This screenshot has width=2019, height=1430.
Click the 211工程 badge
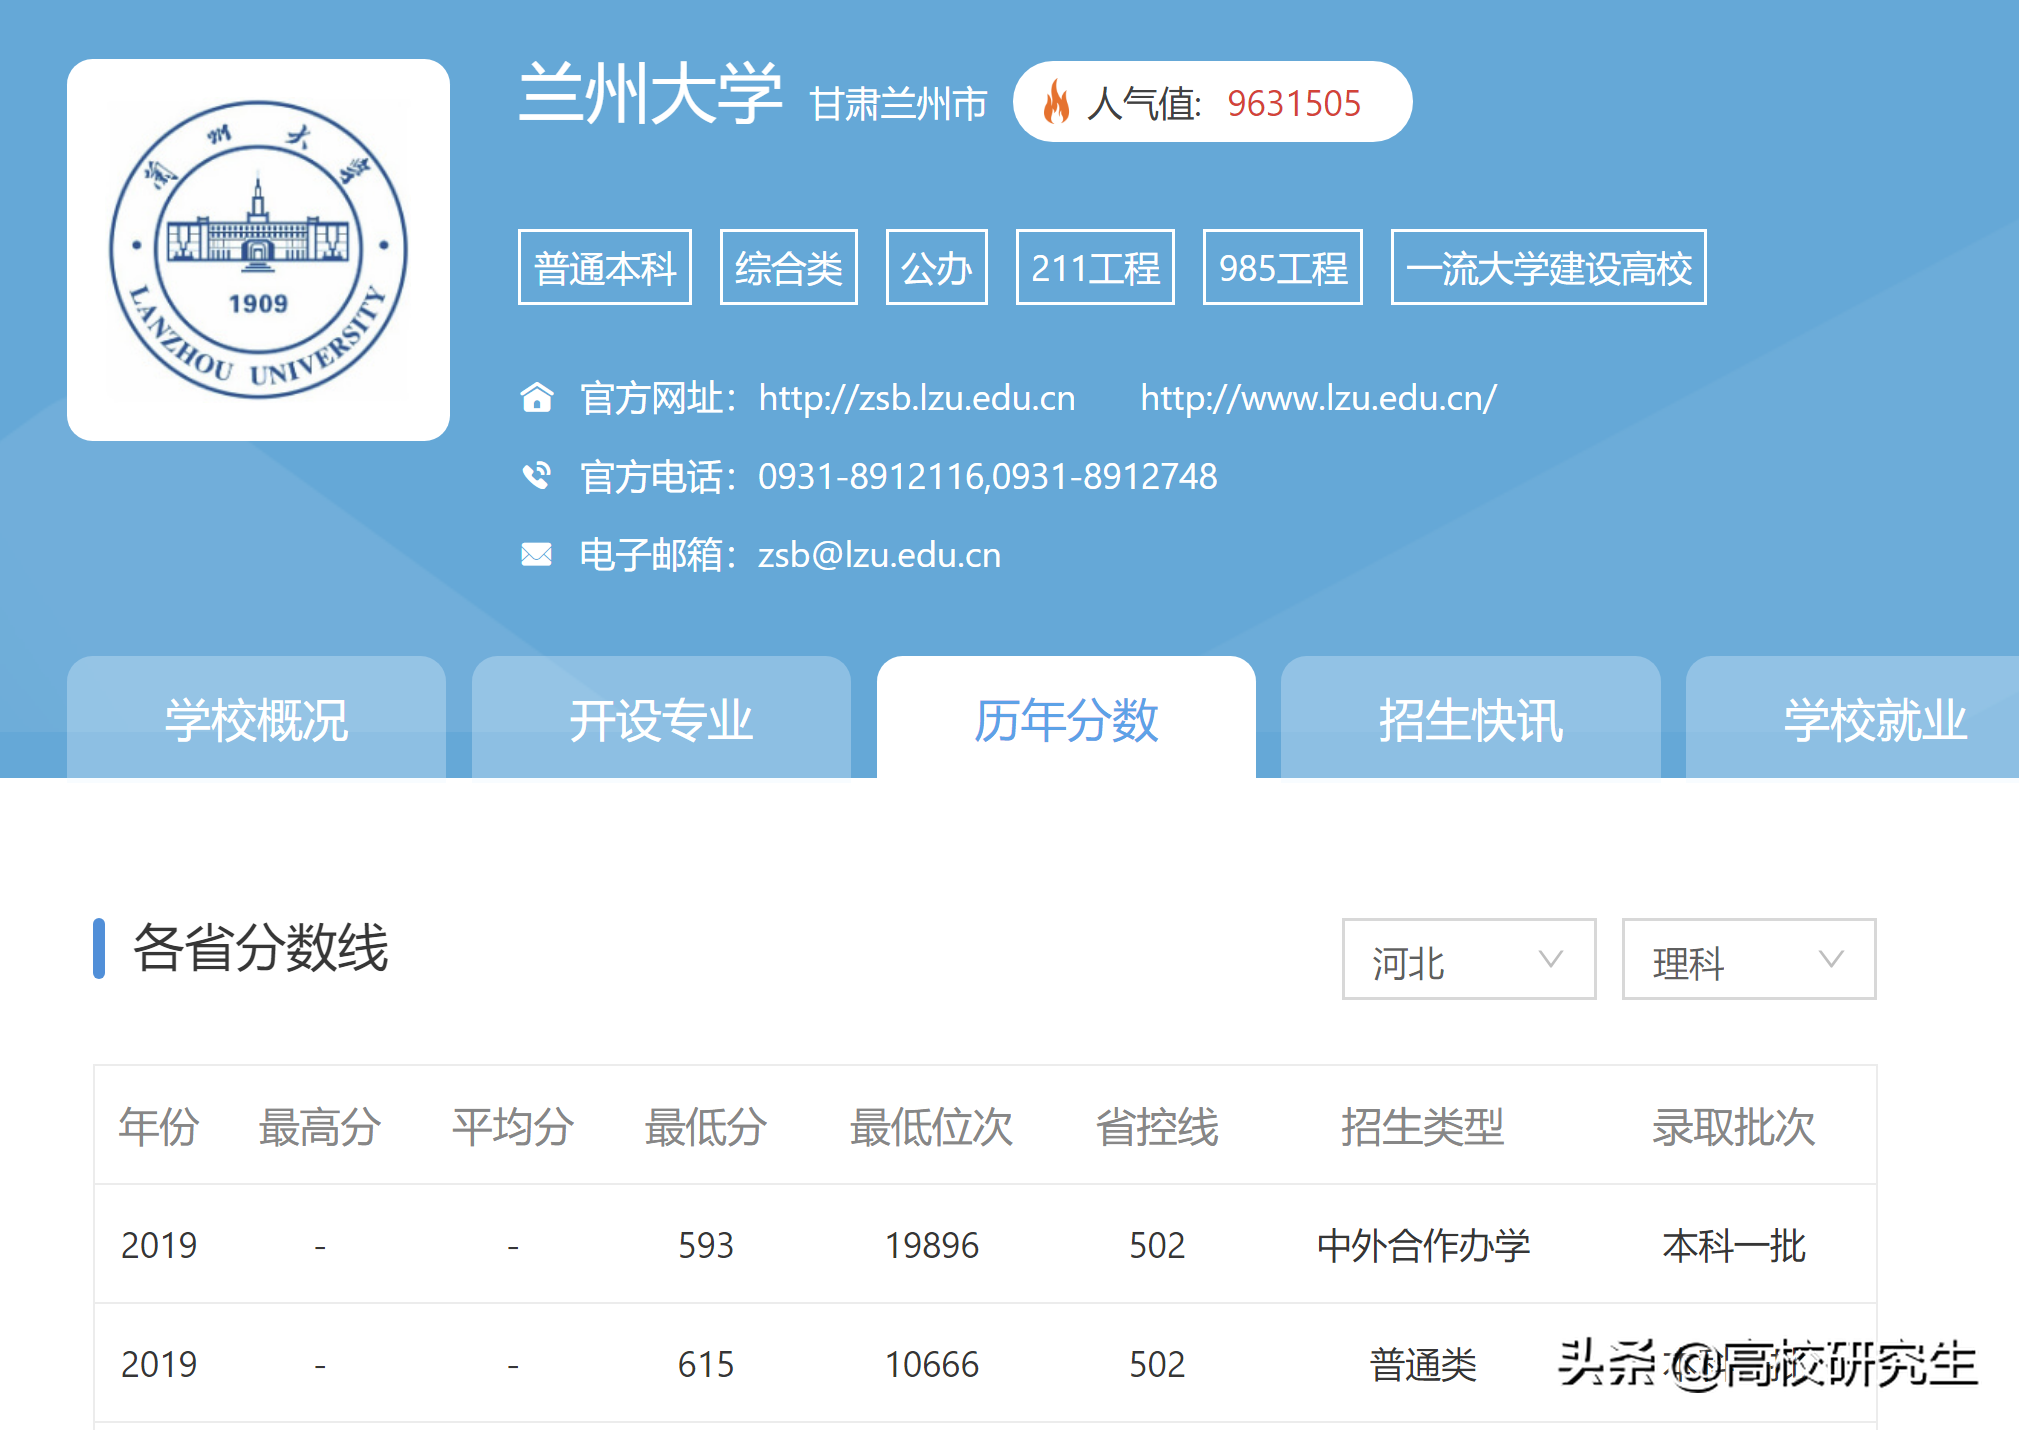pyautogui.click(x=1095, y=267)
